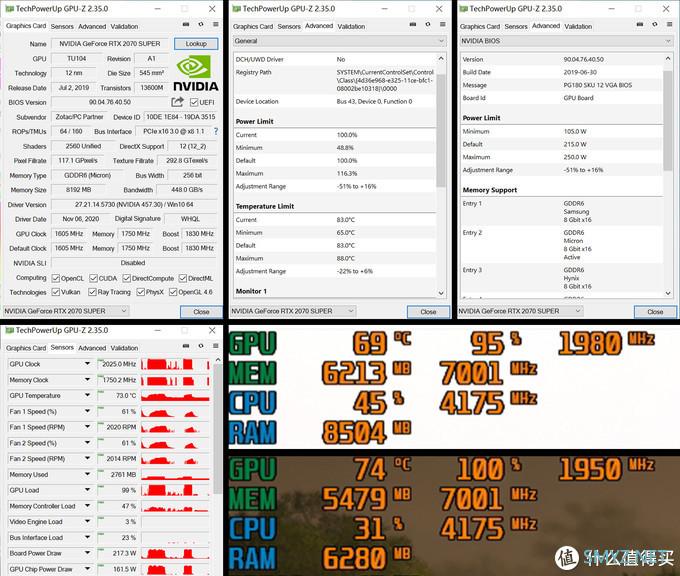Toggle the CUDA checkbox
Screen dimensions: 680x576
click(x=93, y=278)
